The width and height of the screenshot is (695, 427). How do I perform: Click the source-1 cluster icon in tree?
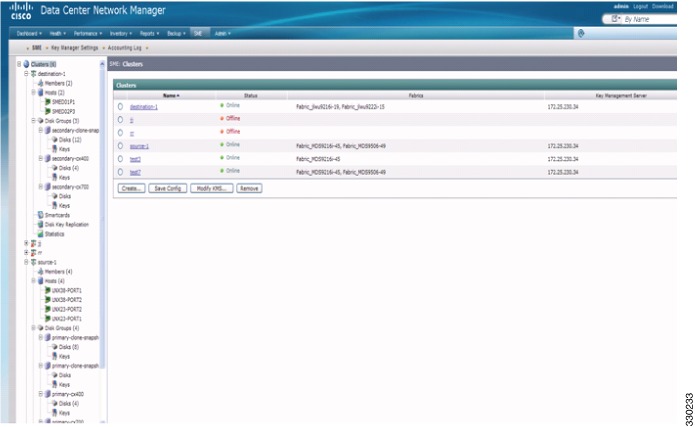pos(33,262)
